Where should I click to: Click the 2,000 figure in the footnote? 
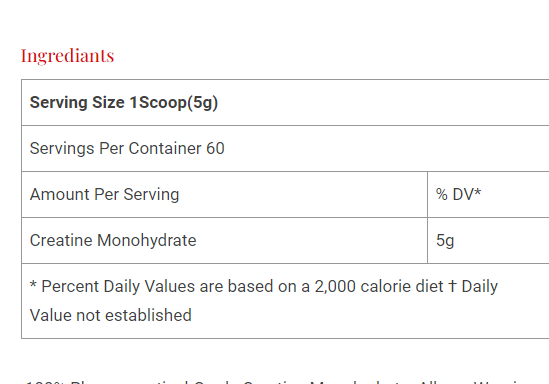[x=335, y=287]
